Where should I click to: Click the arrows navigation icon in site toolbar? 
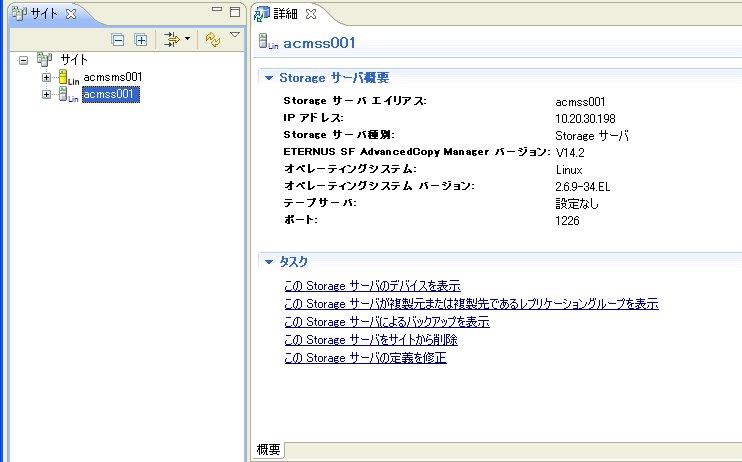tap(171, 39)
